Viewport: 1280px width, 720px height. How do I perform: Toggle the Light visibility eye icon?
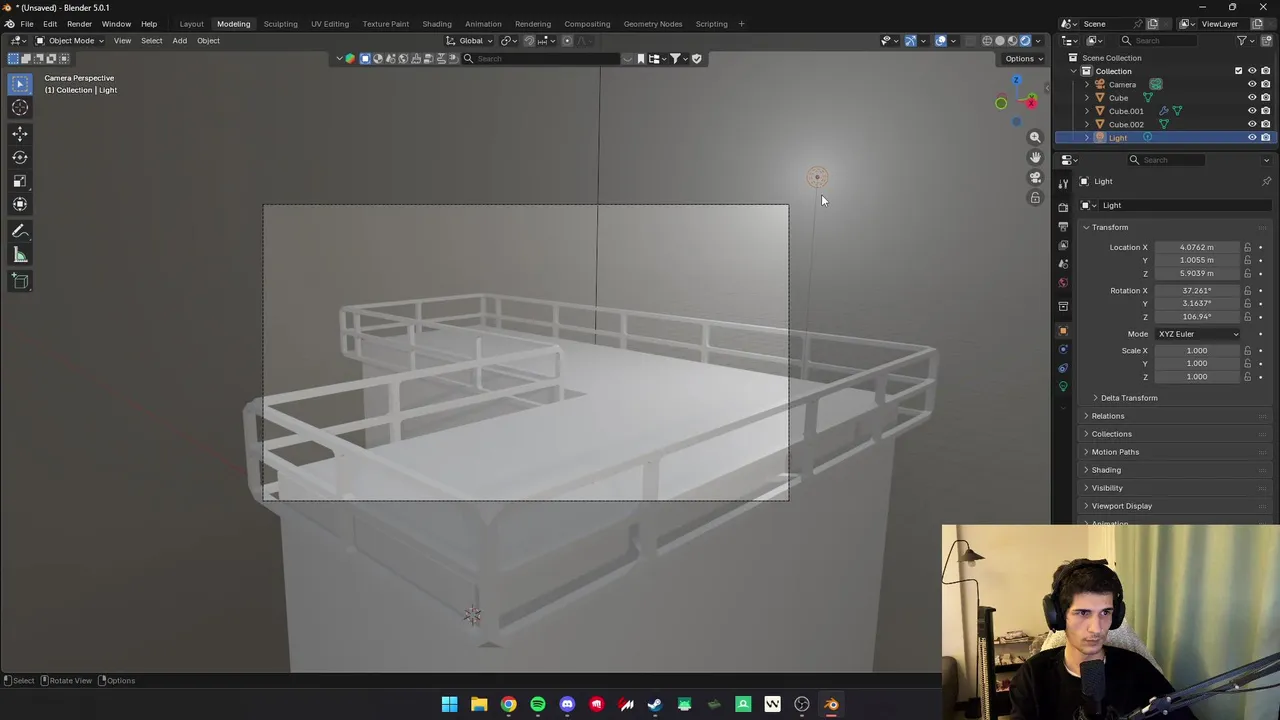1252,137
